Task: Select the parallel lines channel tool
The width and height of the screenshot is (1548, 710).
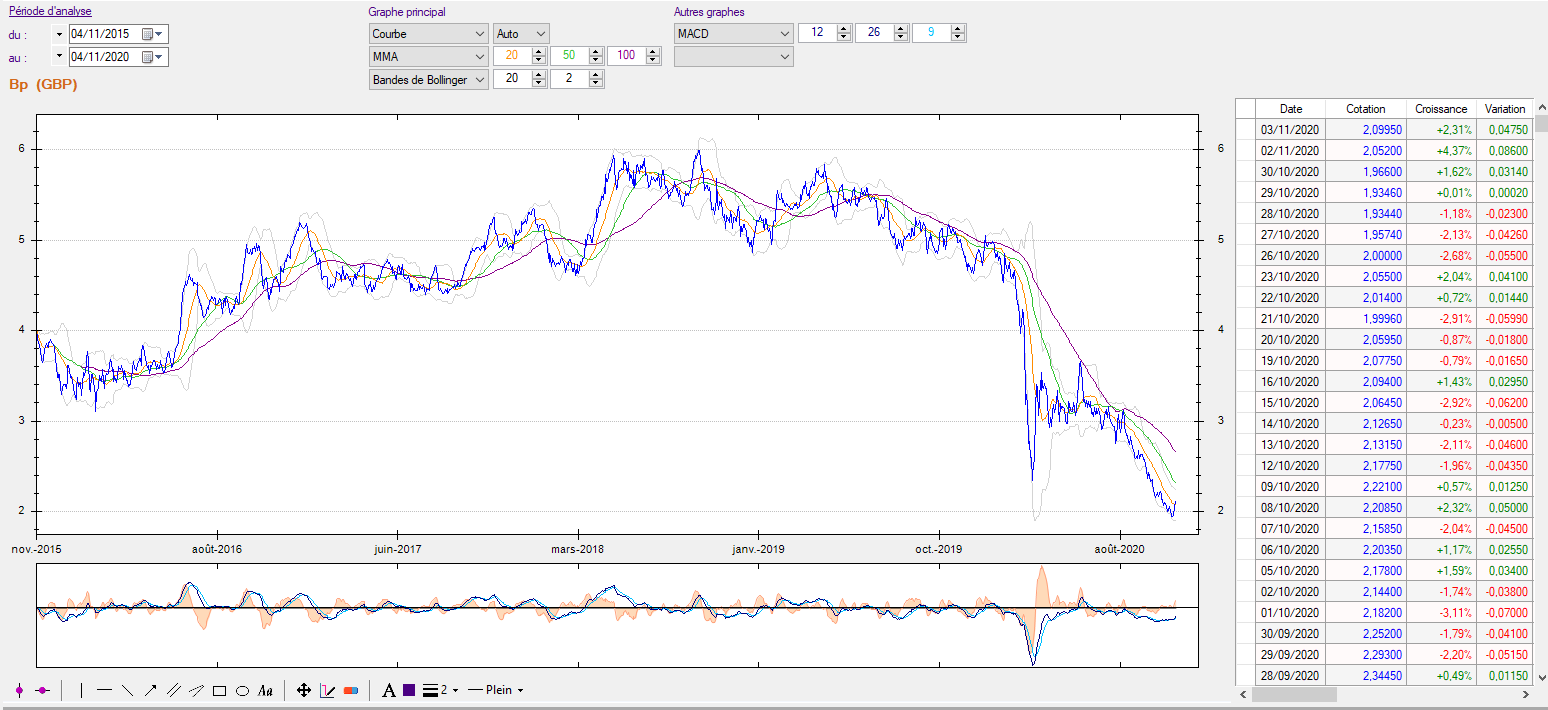Action: (x=173, y=690)
